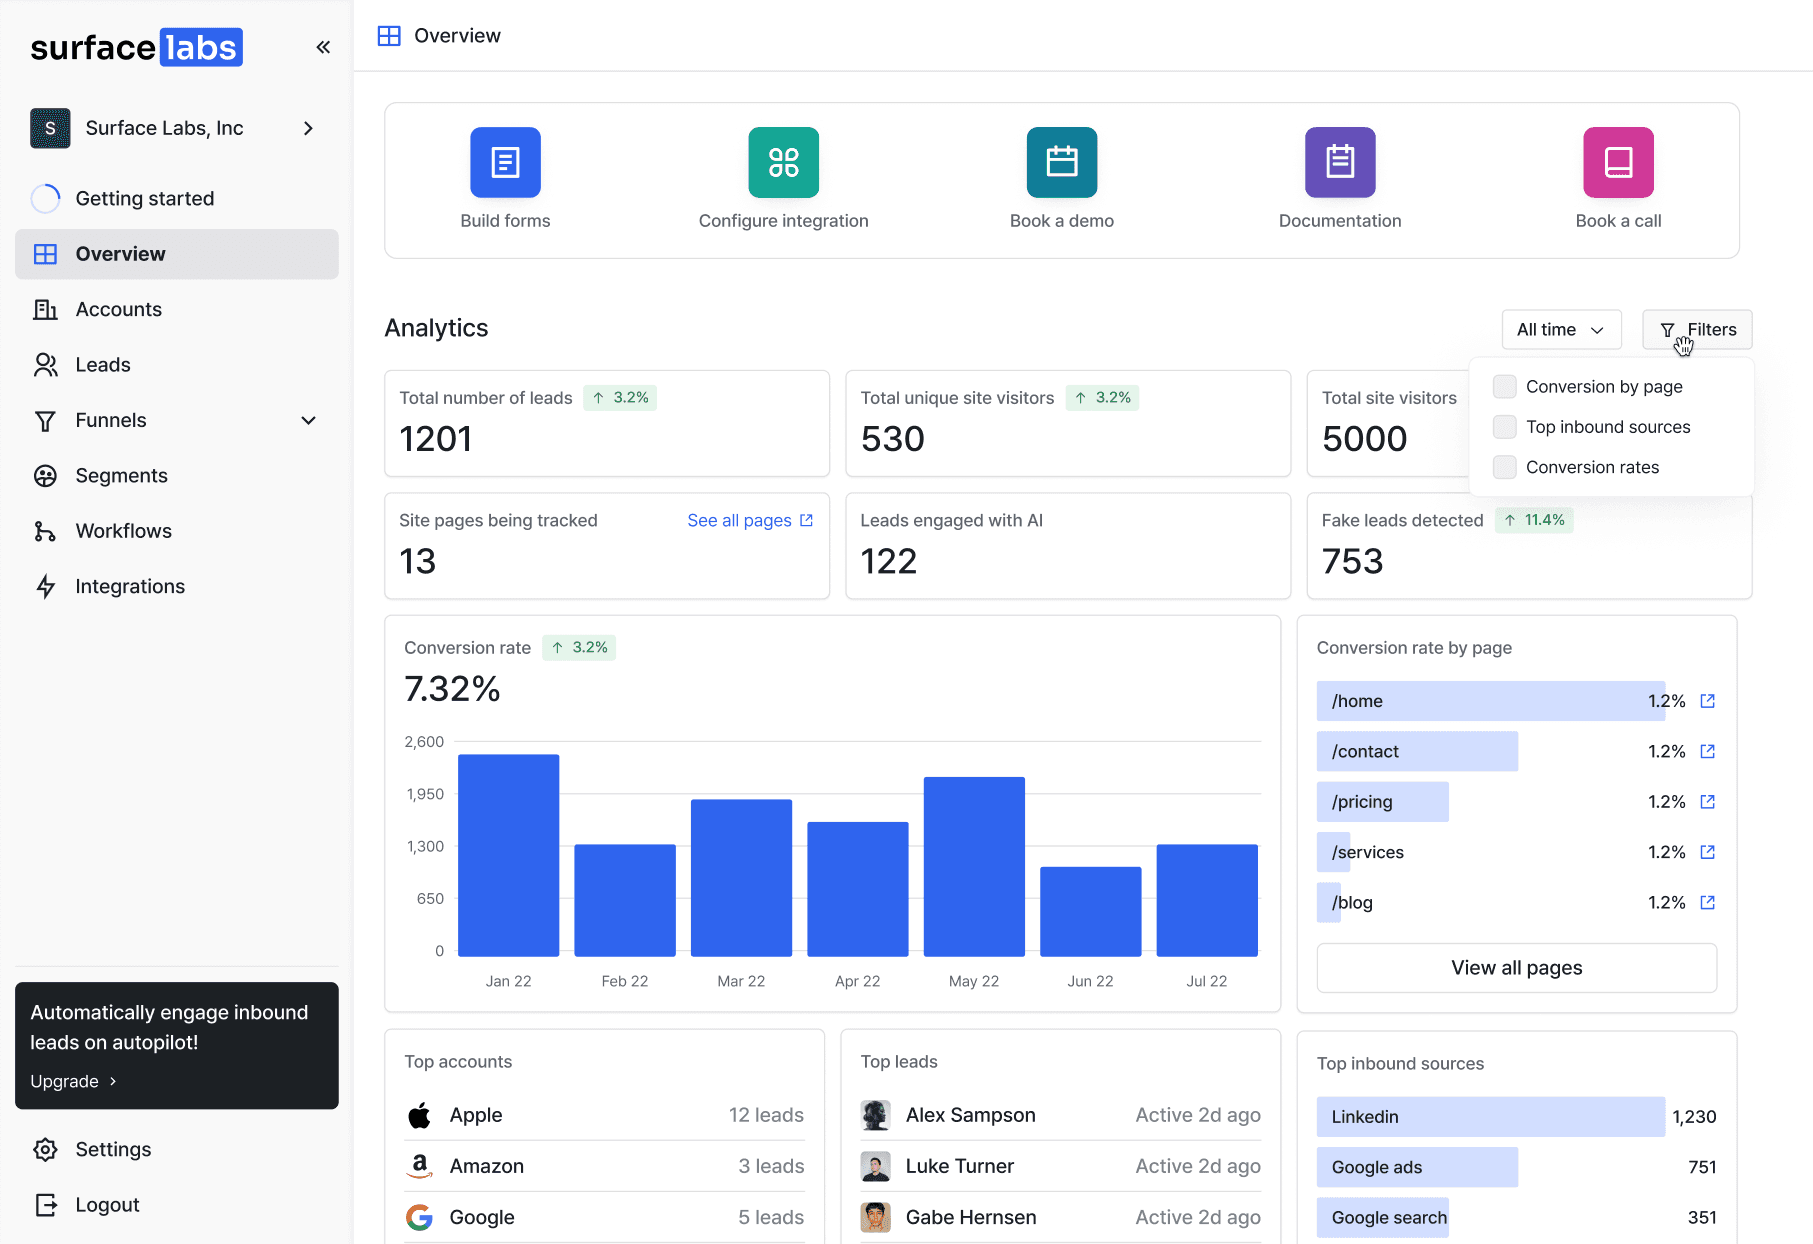Click the Google ads source bar
This screenshot has height=1244, width=1813.
(1417, 1167)
